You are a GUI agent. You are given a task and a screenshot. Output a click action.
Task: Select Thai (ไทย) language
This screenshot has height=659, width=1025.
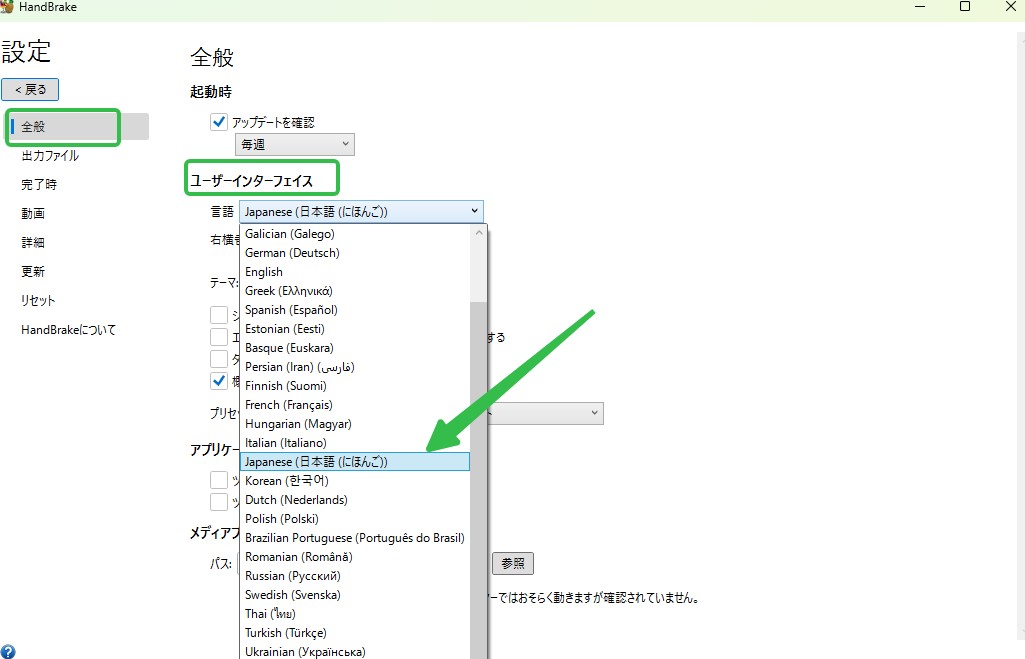click(355, 613)
